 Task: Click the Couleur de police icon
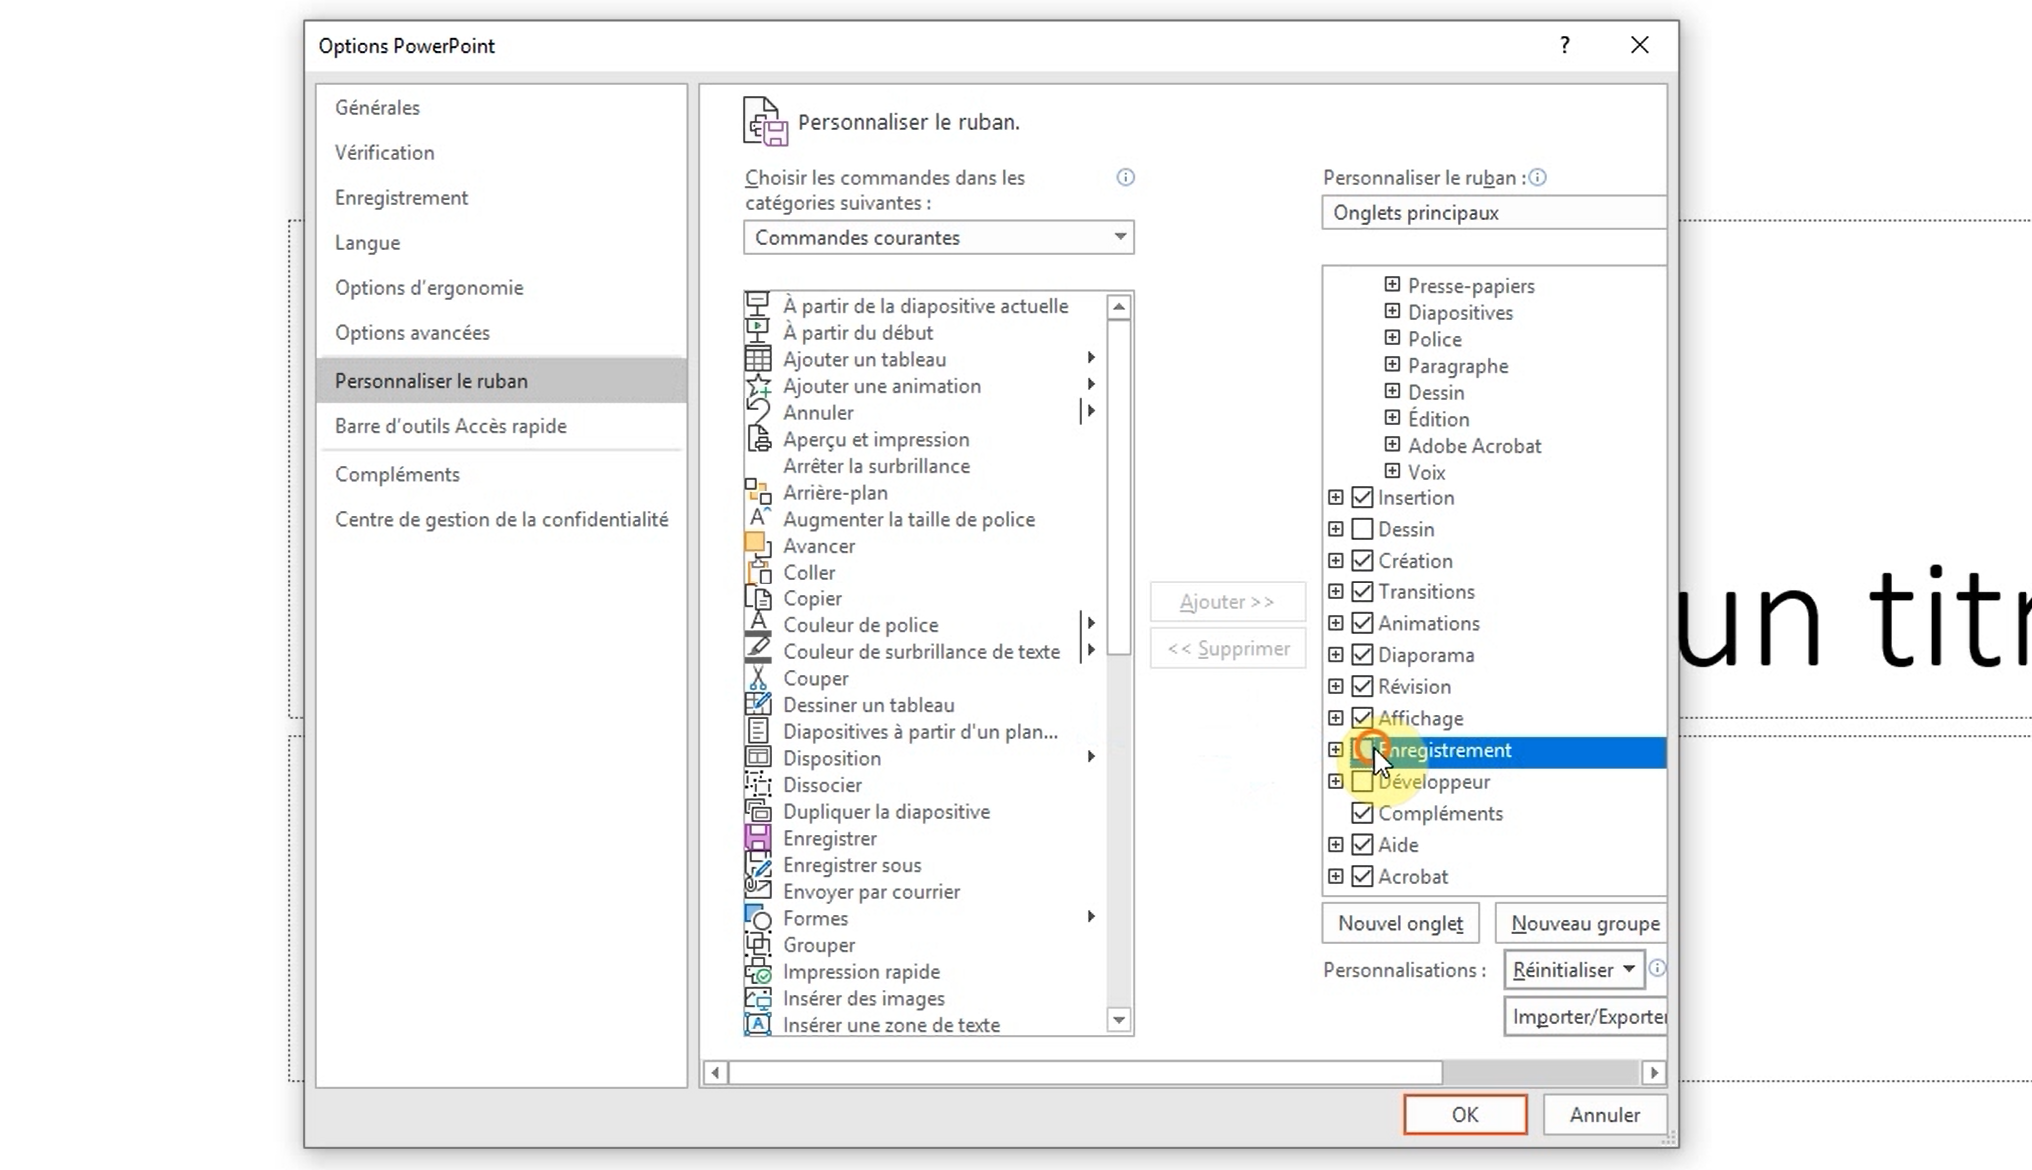(758, 625)
